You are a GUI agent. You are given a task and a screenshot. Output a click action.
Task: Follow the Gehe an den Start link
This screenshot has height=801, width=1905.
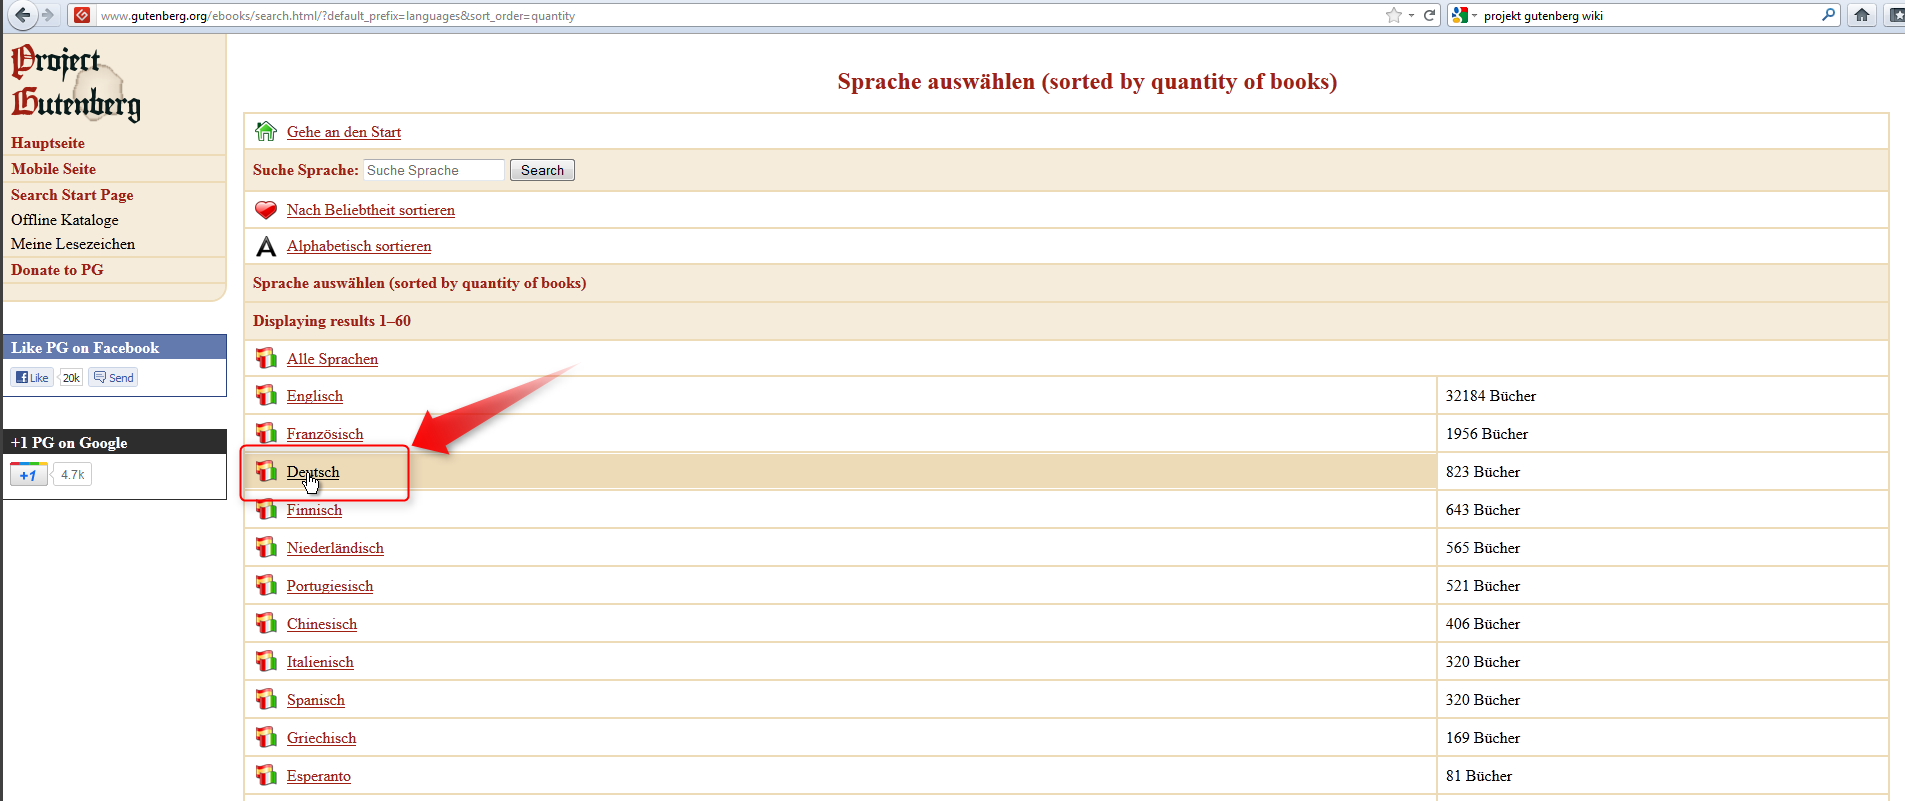coord(344,132)
